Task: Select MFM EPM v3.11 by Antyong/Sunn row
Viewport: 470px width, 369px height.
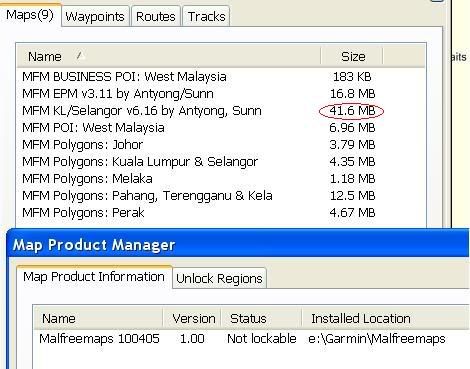Action: point(221,94)
